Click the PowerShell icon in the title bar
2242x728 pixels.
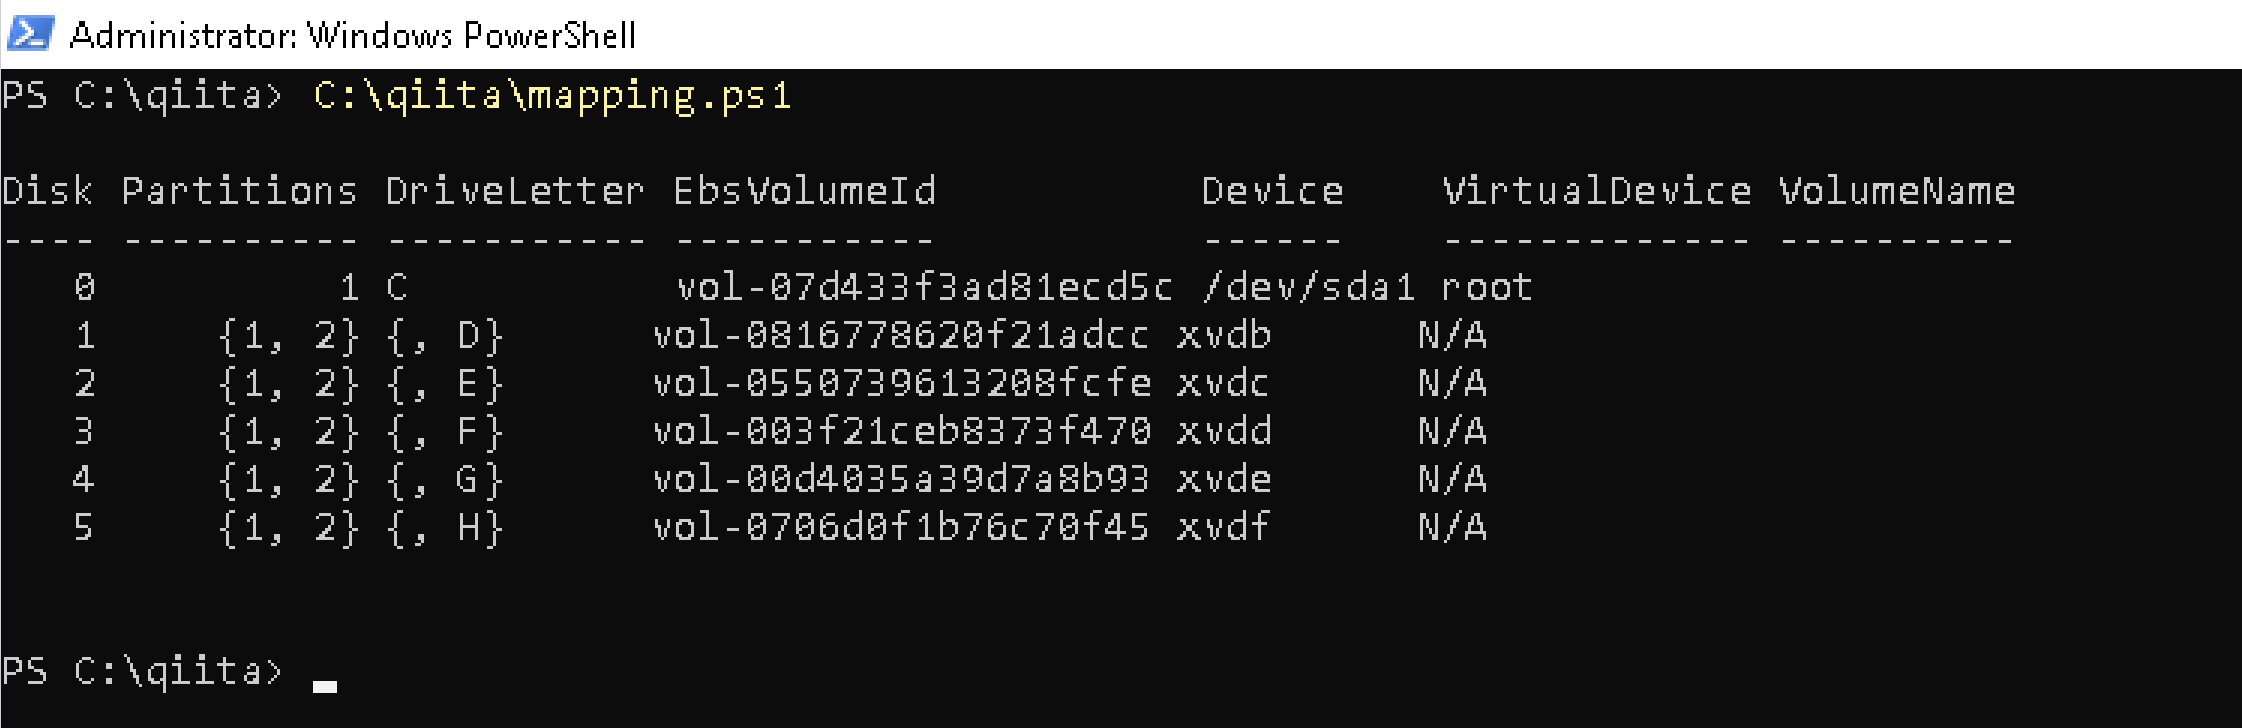click(x=30, y=33)
